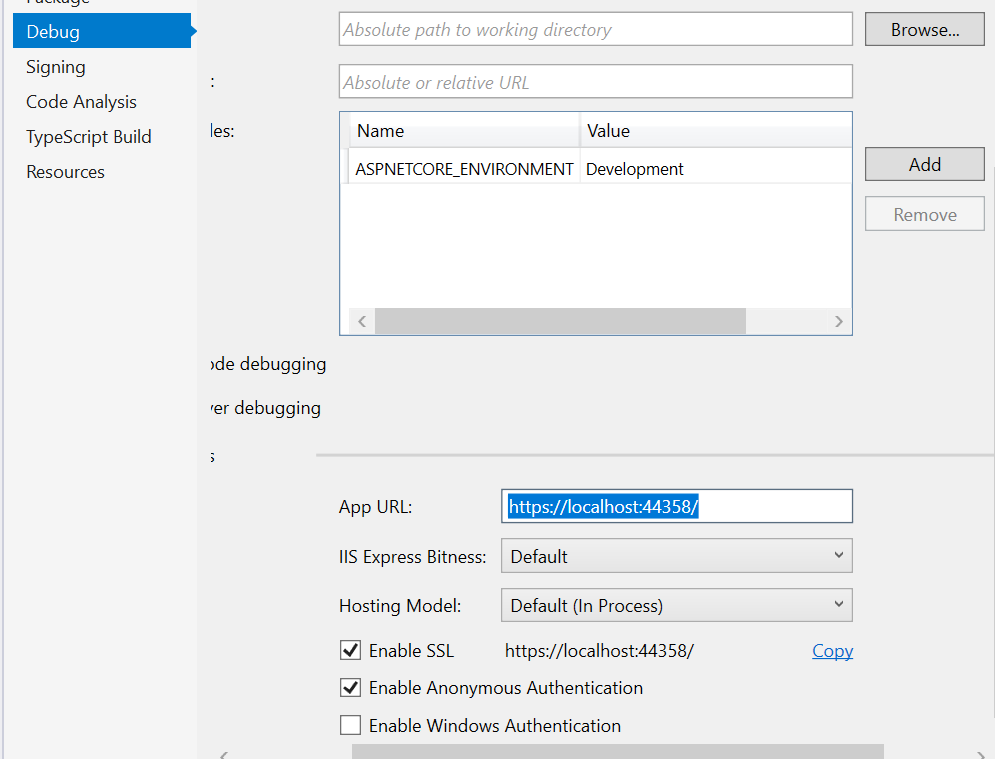
Task: Select the ASPNETCORE_ENVIRONMENT name cell
Action: pos(464,169)
